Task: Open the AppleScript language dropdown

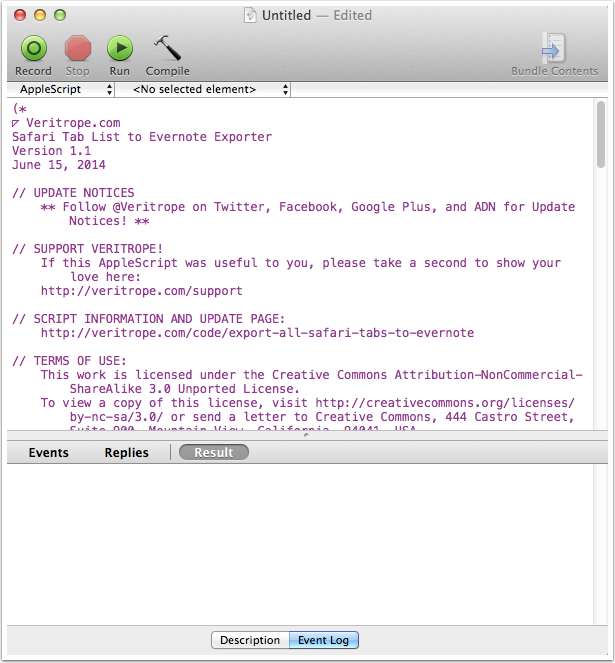Action: coord(61,89)
